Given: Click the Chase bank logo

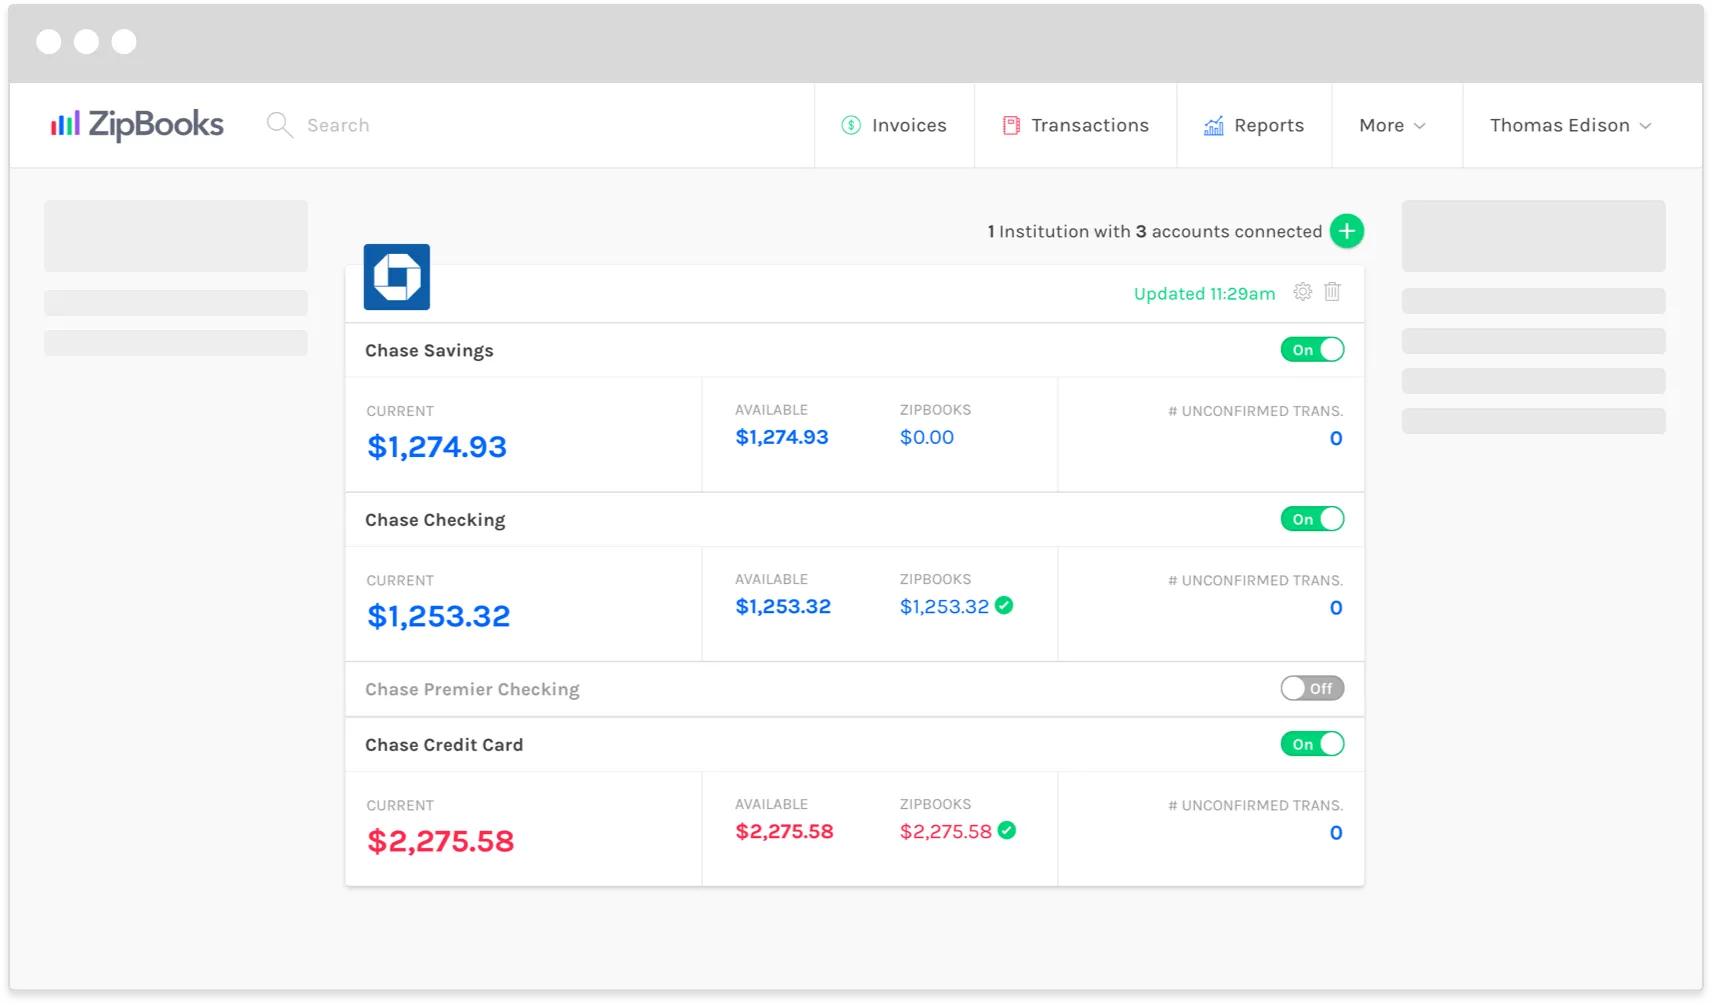Looking at the screenshot, I should pos(397,277).
